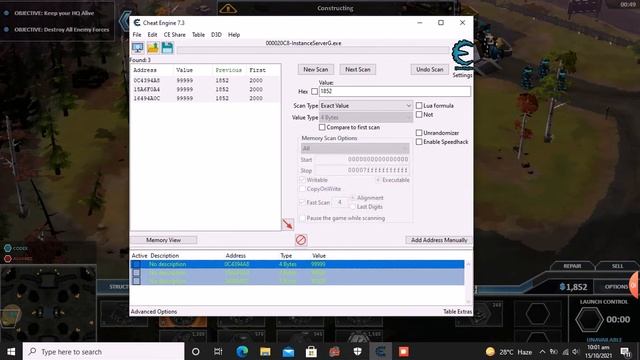This screenshot has width=640, height=360.
Task: Click the volume speaker tray icon
Action: coord(576,351)
